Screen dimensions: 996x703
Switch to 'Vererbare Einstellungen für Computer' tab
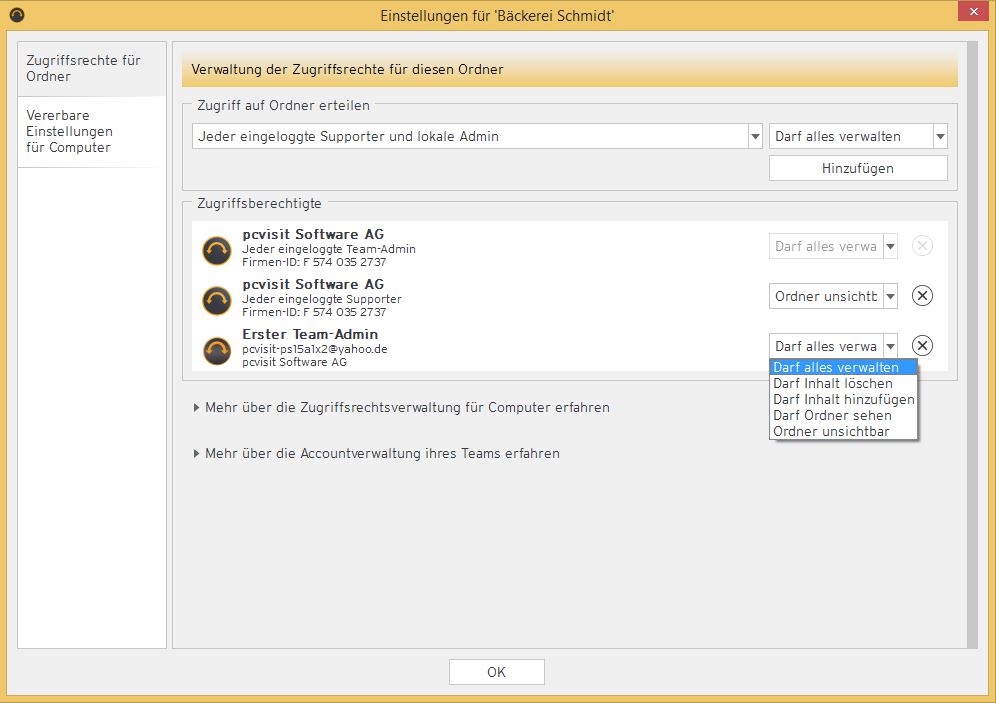click(70, 132)
